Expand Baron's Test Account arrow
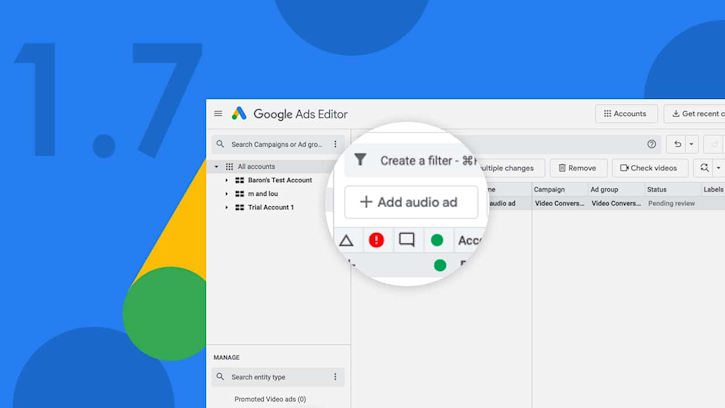The width and height of the screenshot is (725, 408). [x=227, y=180]
